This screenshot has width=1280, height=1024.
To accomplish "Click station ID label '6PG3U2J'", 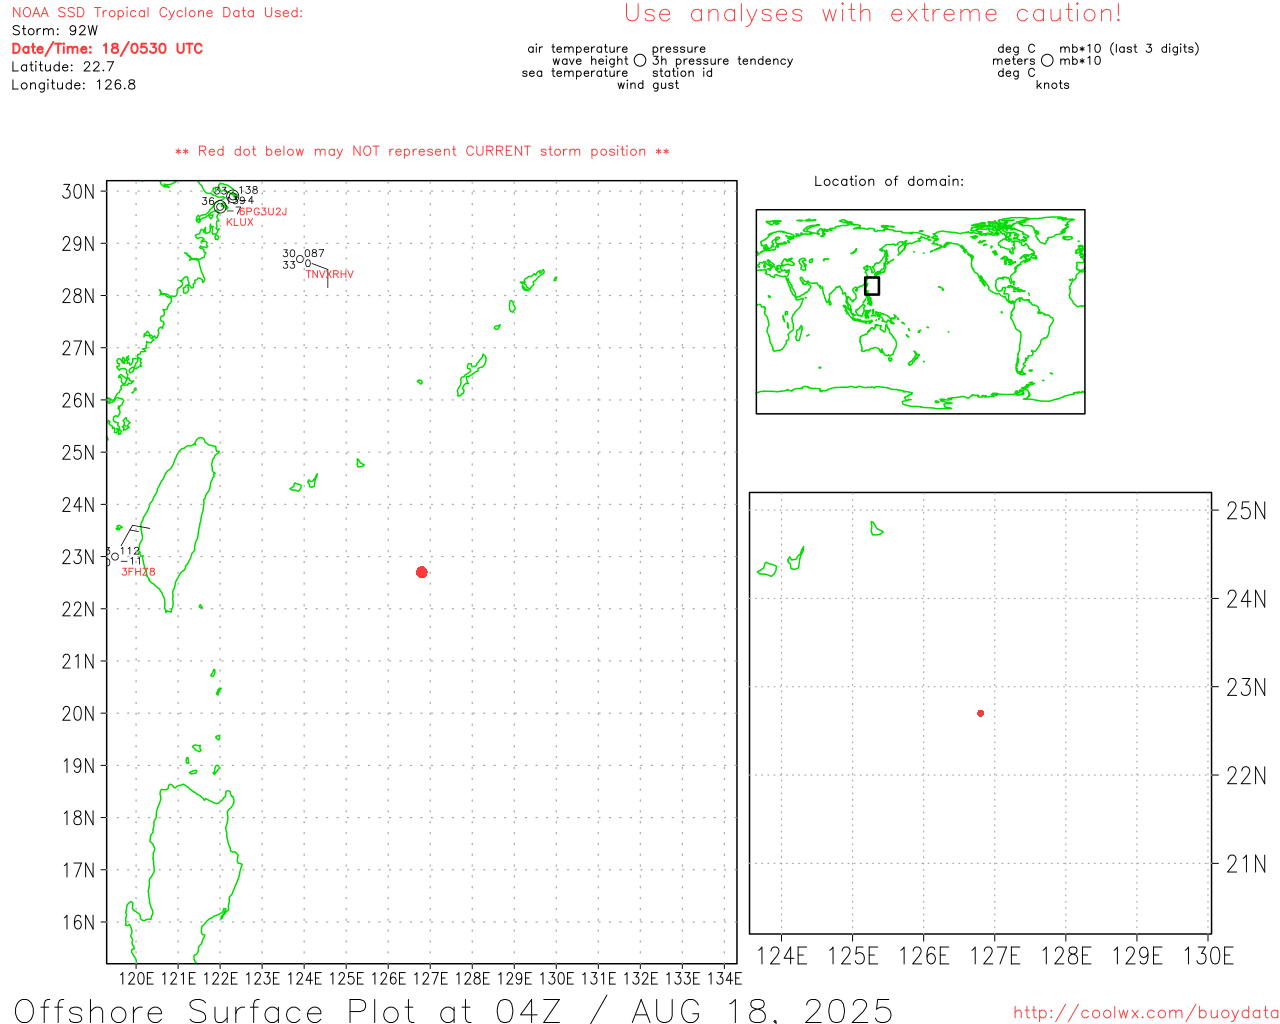I will coord(263,212).
